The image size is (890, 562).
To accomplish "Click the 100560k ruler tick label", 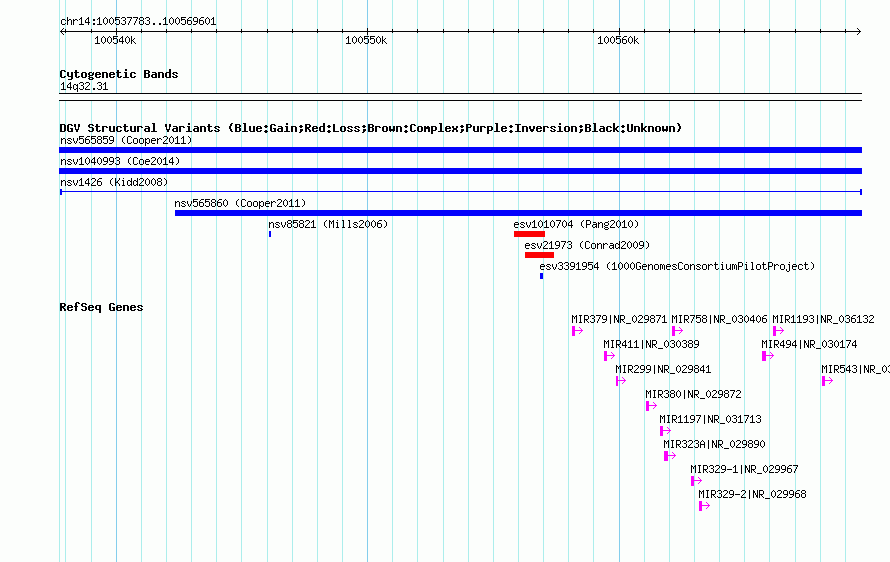I will point(618,40).
